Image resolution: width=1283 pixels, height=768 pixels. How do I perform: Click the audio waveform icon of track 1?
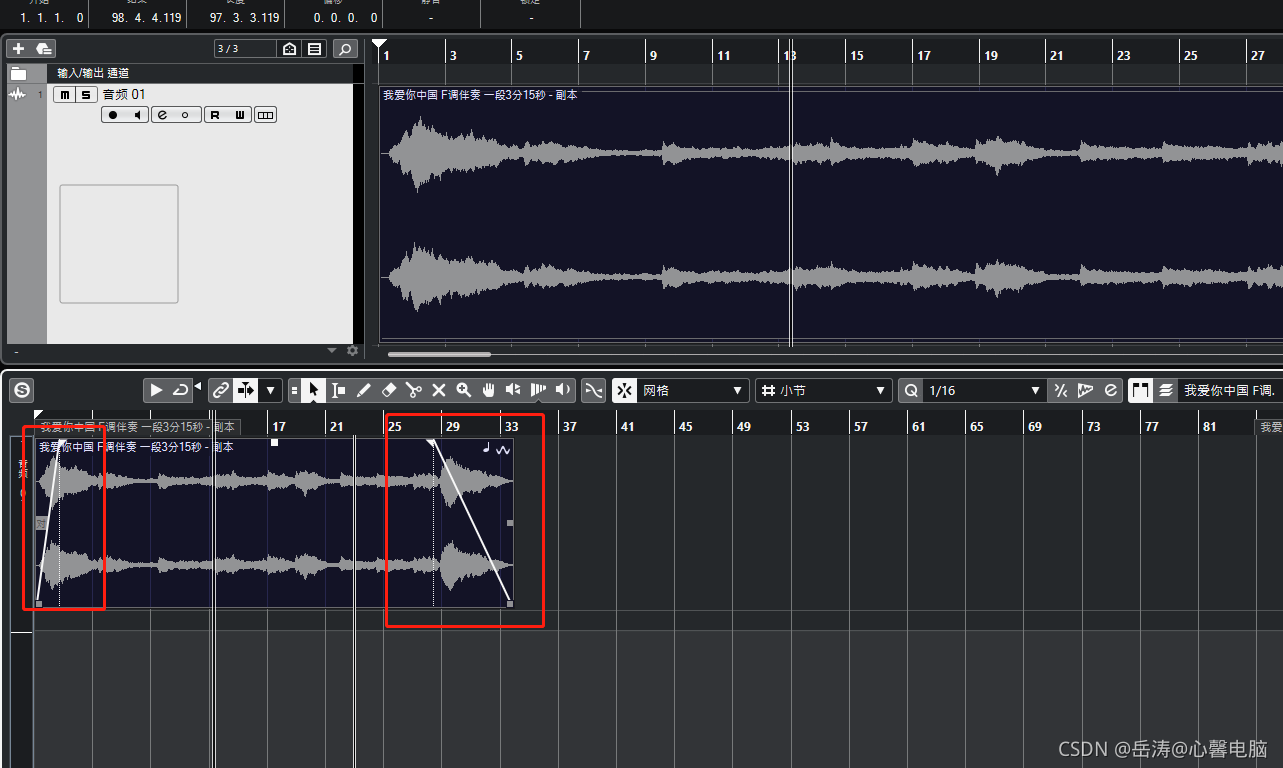click(17, 95)
